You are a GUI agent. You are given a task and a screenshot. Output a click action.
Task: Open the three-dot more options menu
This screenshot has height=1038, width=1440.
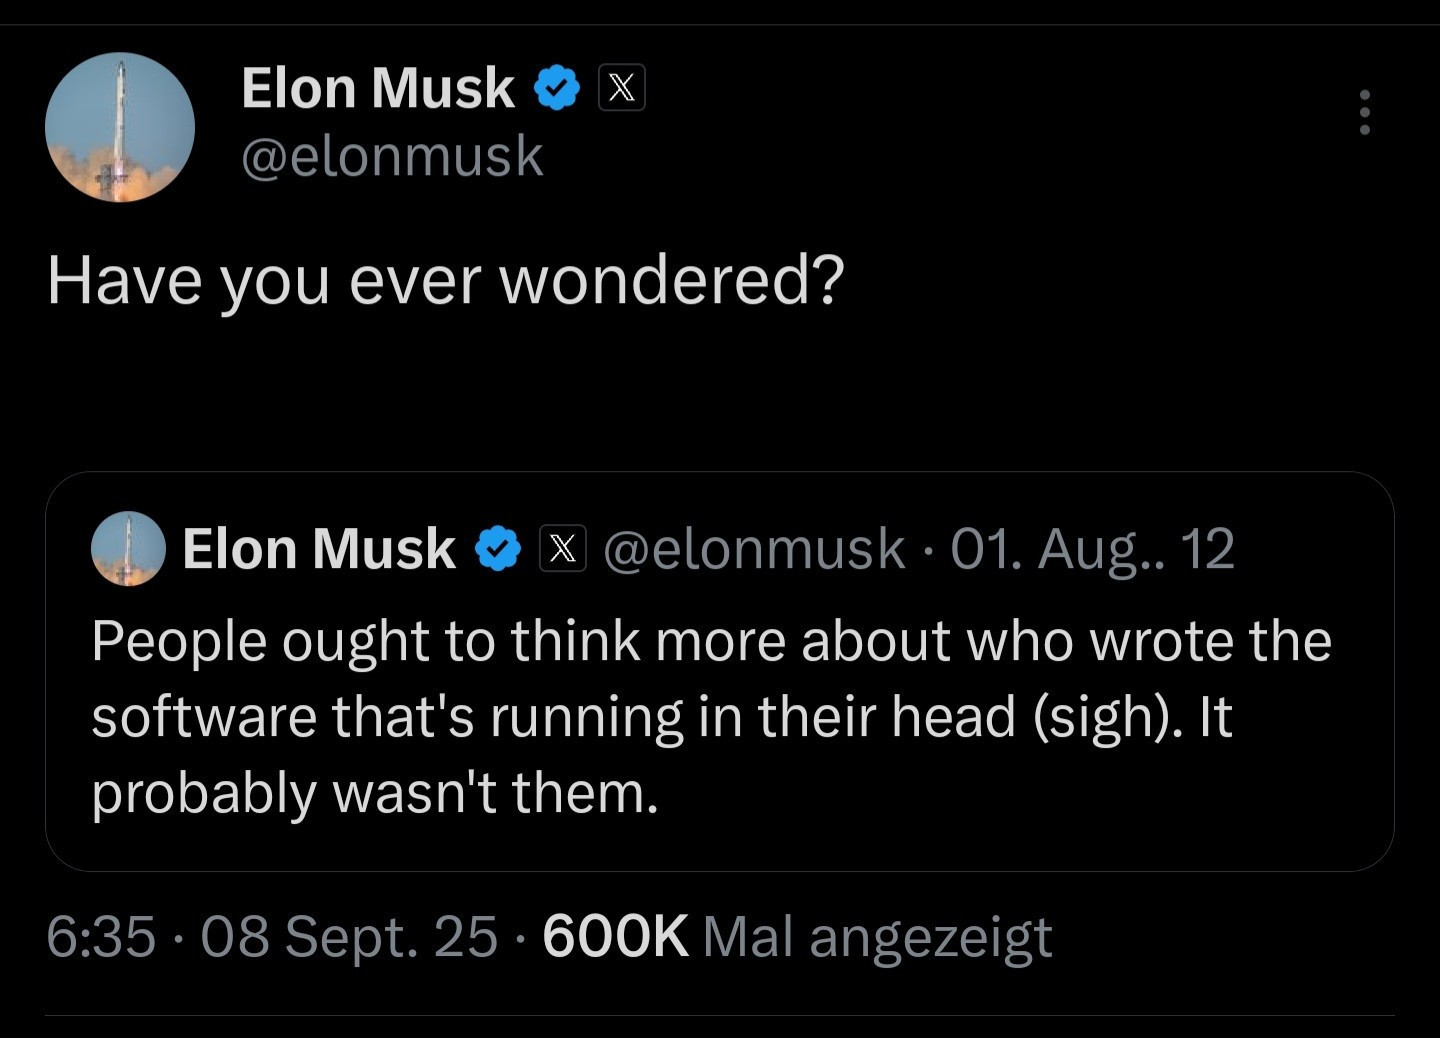click(x=1364, y=112)
